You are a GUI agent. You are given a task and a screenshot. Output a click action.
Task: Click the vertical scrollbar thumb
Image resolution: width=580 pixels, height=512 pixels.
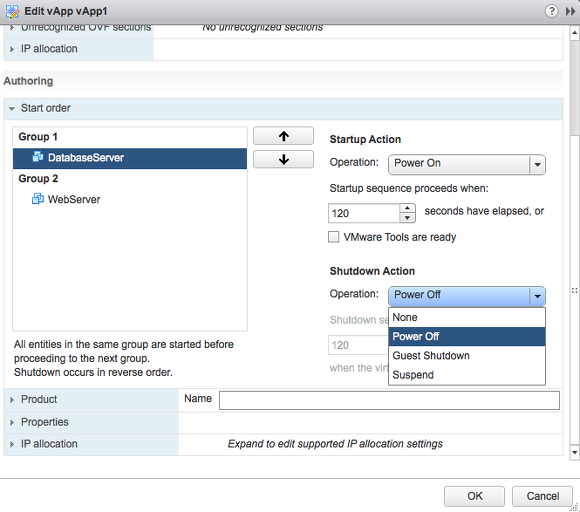(x=574, y=88)
